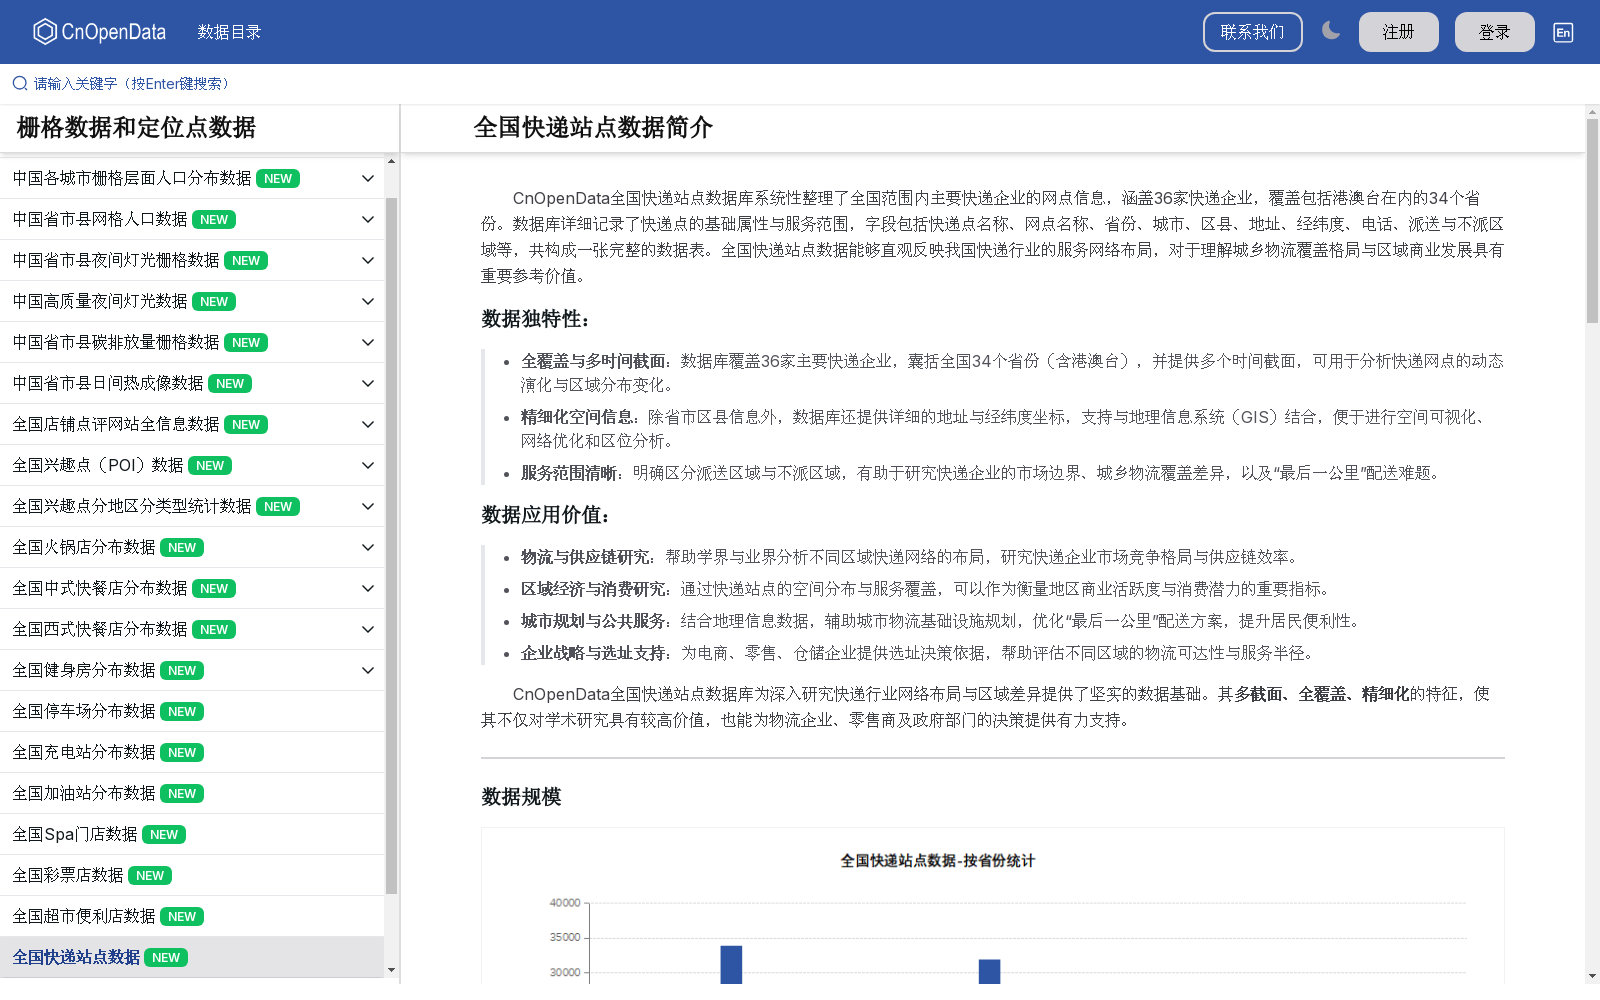Click sidebar heading 栅格数据和定位点数据
This screenshot has width=1600, height=1000.
pos(136,128)
